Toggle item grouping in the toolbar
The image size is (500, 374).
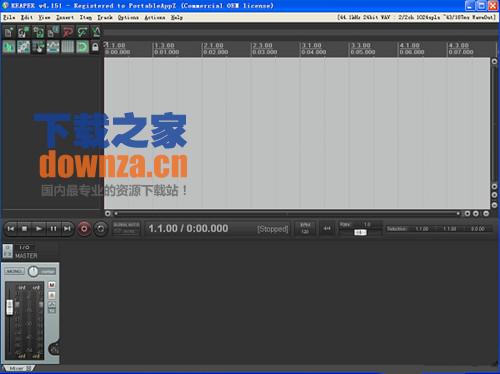pyautogui.click(x=23, y=47)
